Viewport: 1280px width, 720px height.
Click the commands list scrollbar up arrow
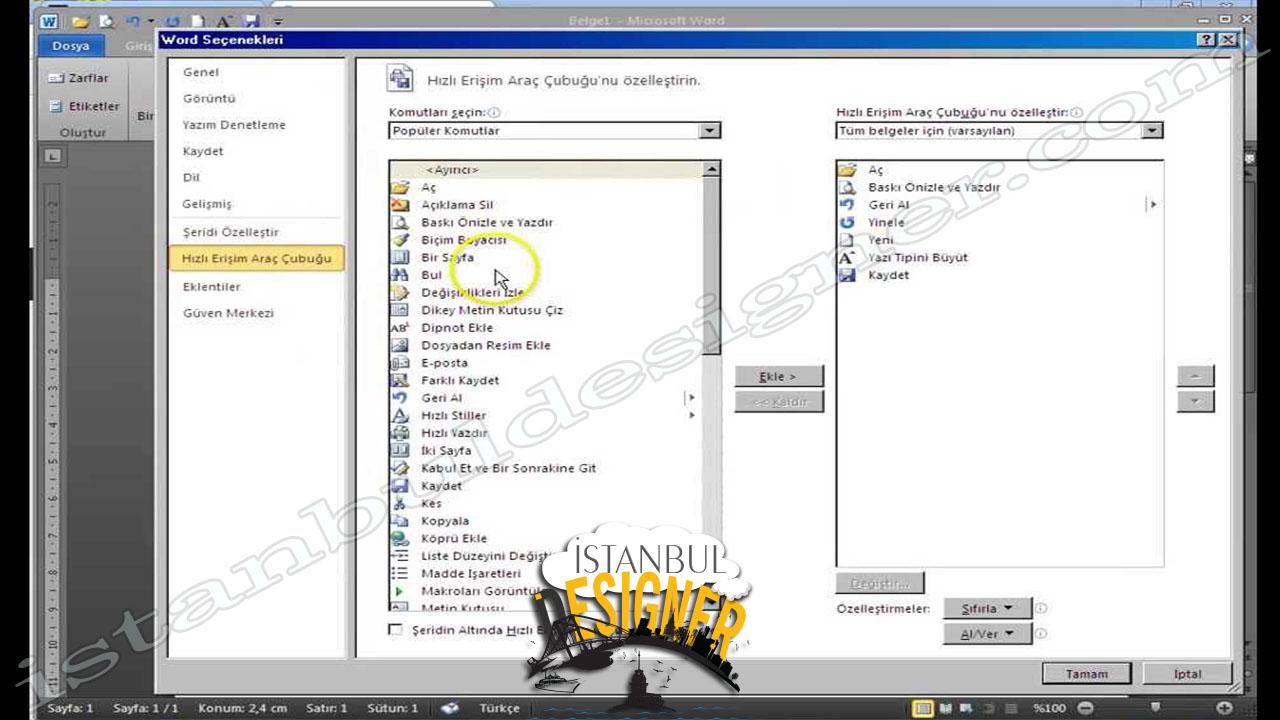[711, 170]
